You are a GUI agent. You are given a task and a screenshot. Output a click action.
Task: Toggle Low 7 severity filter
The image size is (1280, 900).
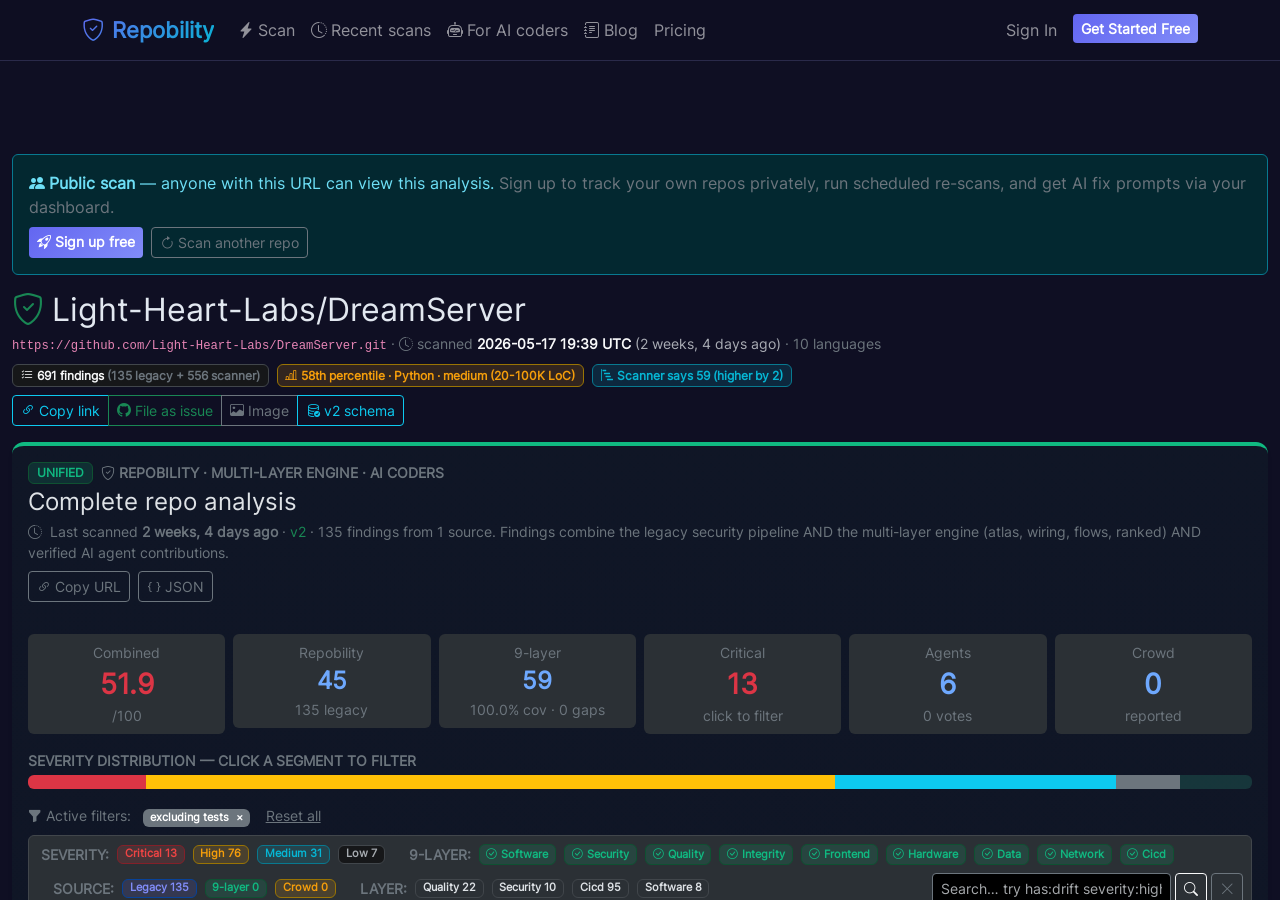361,854
